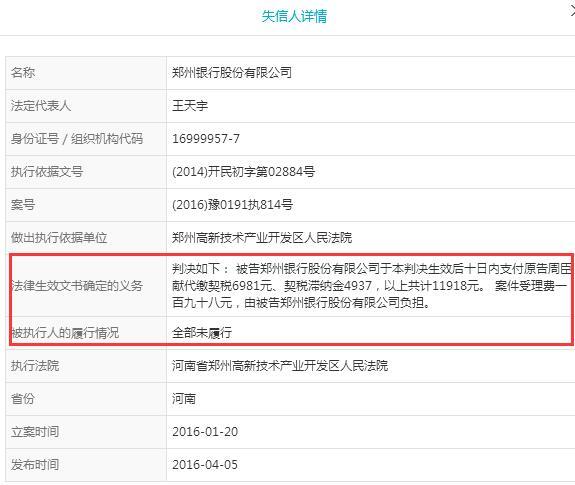Select publish date 2016-04-05

tap(205, 464)
